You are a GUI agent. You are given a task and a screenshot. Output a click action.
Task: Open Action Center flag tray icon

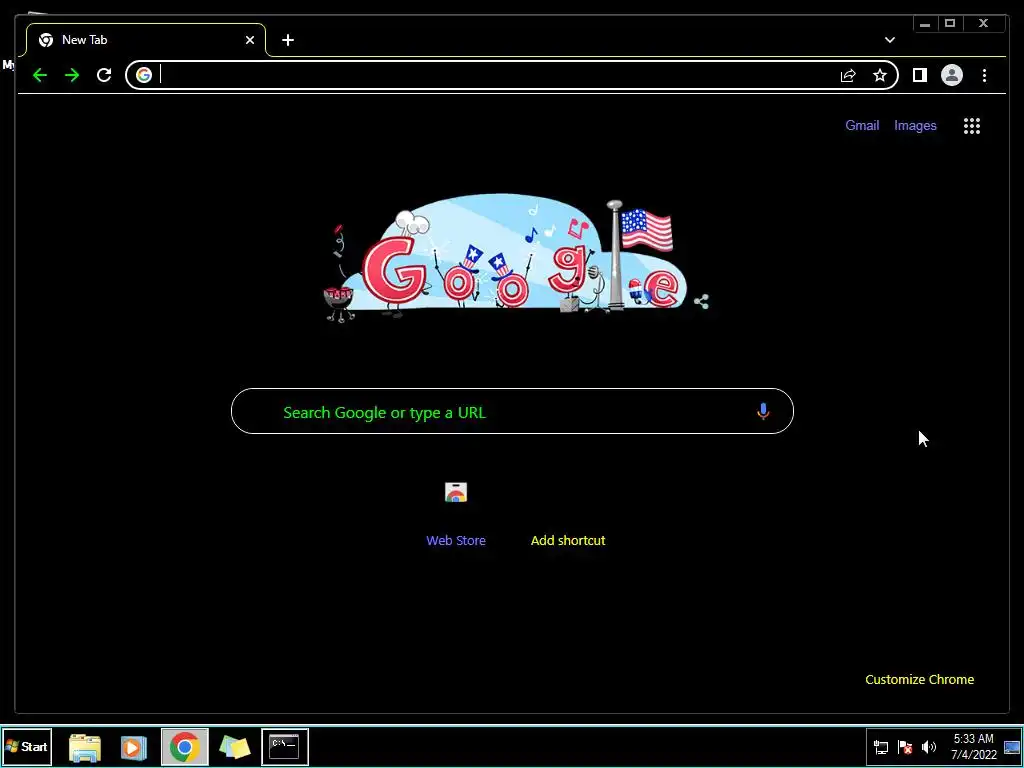(x=904, y=747)
